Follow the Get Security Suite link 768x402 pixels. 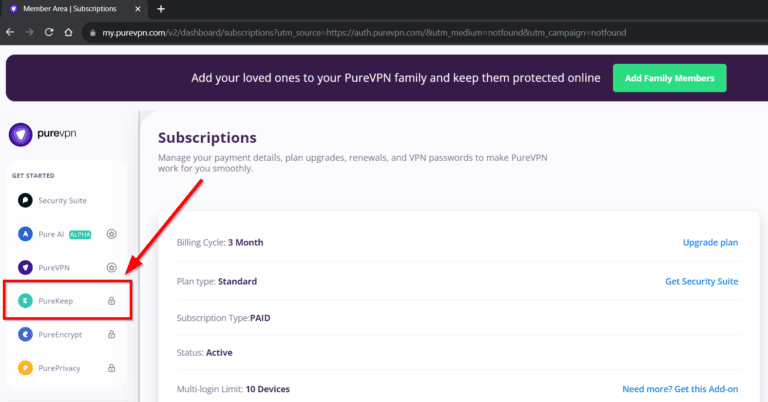click(701, 281)
